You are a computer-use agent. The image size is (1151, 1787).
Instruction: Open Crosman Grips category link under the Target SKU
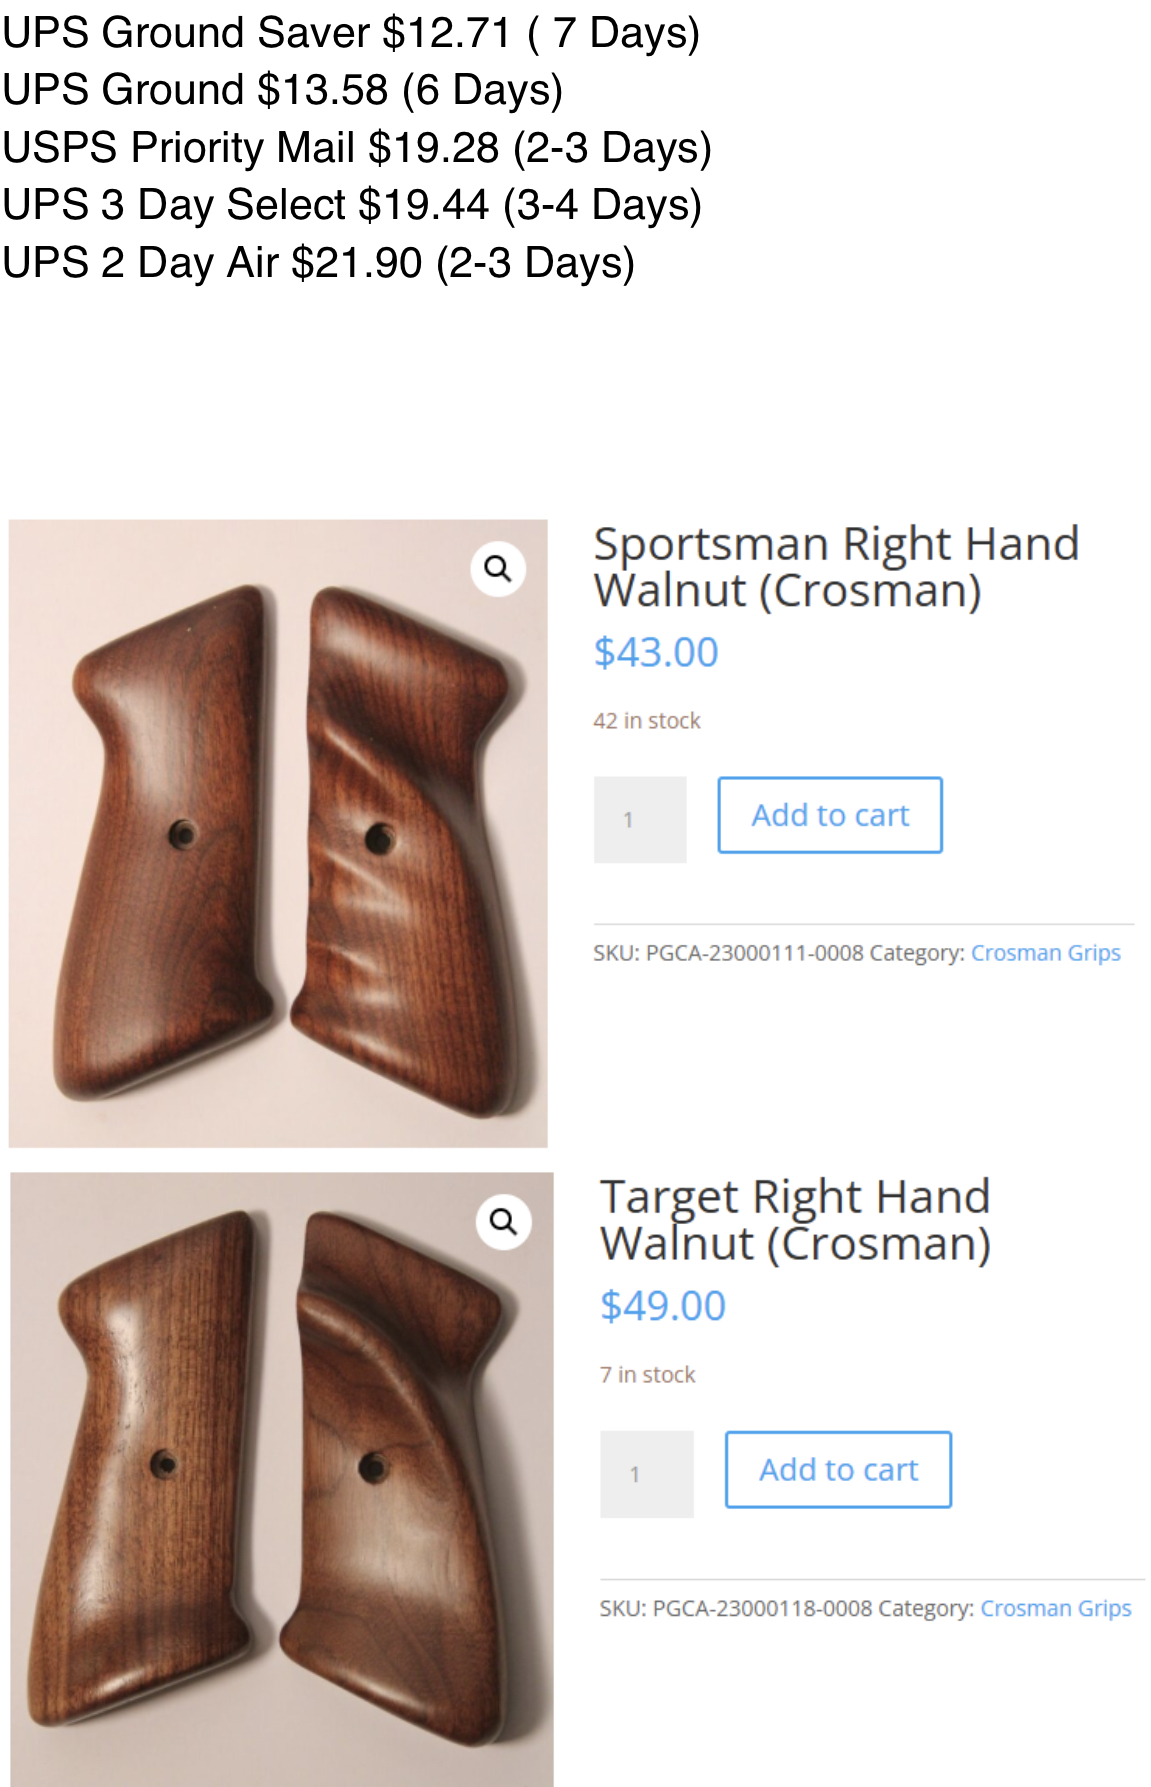pyautogui.click(x=1056, y=1608)
